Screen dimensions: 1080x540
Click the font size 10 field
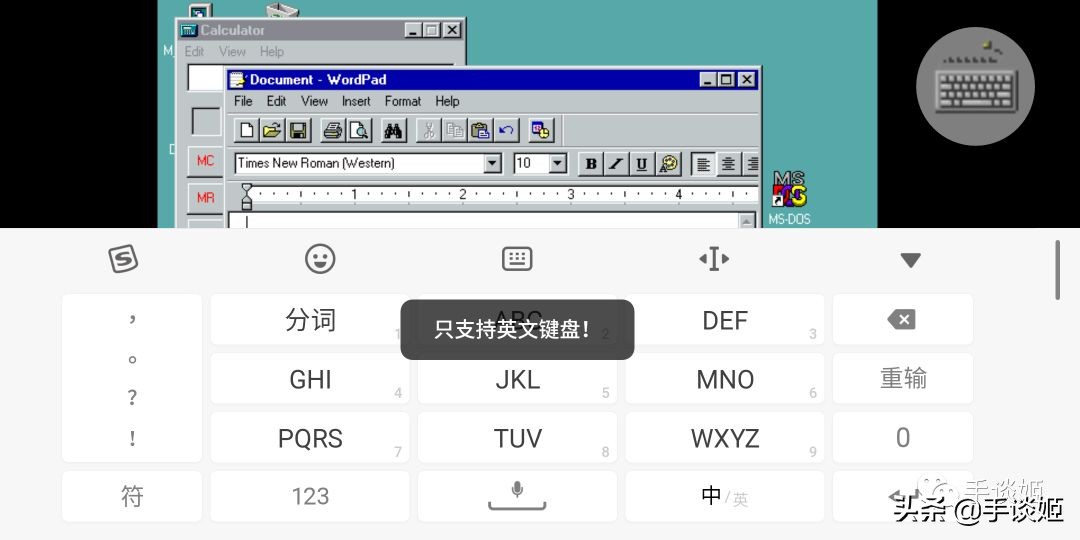coord(531,163)
